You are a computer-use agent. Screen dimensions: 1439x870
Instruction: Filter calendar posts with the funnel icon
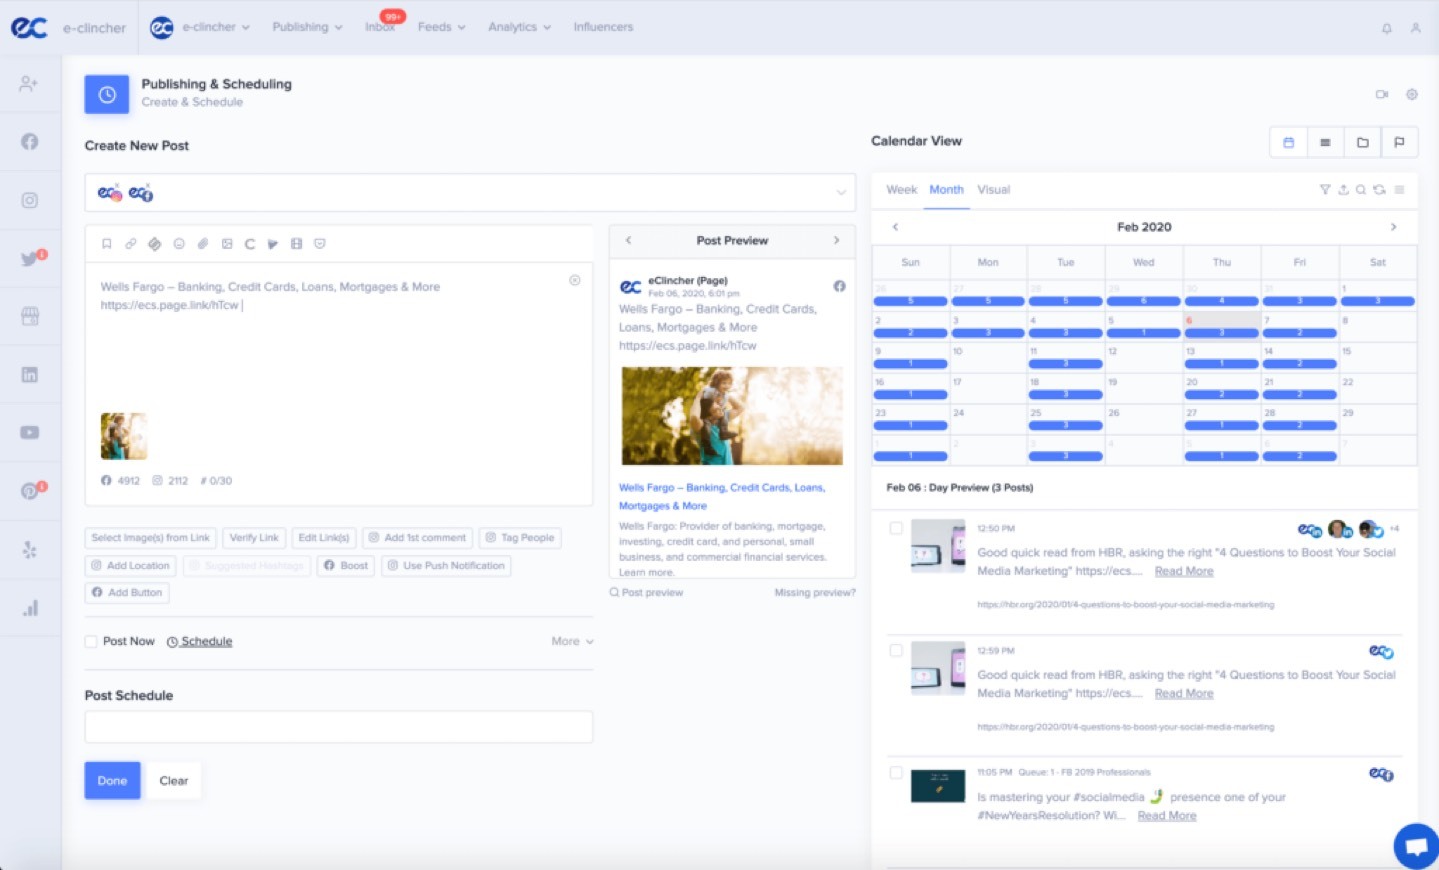tap(1325, 190)
